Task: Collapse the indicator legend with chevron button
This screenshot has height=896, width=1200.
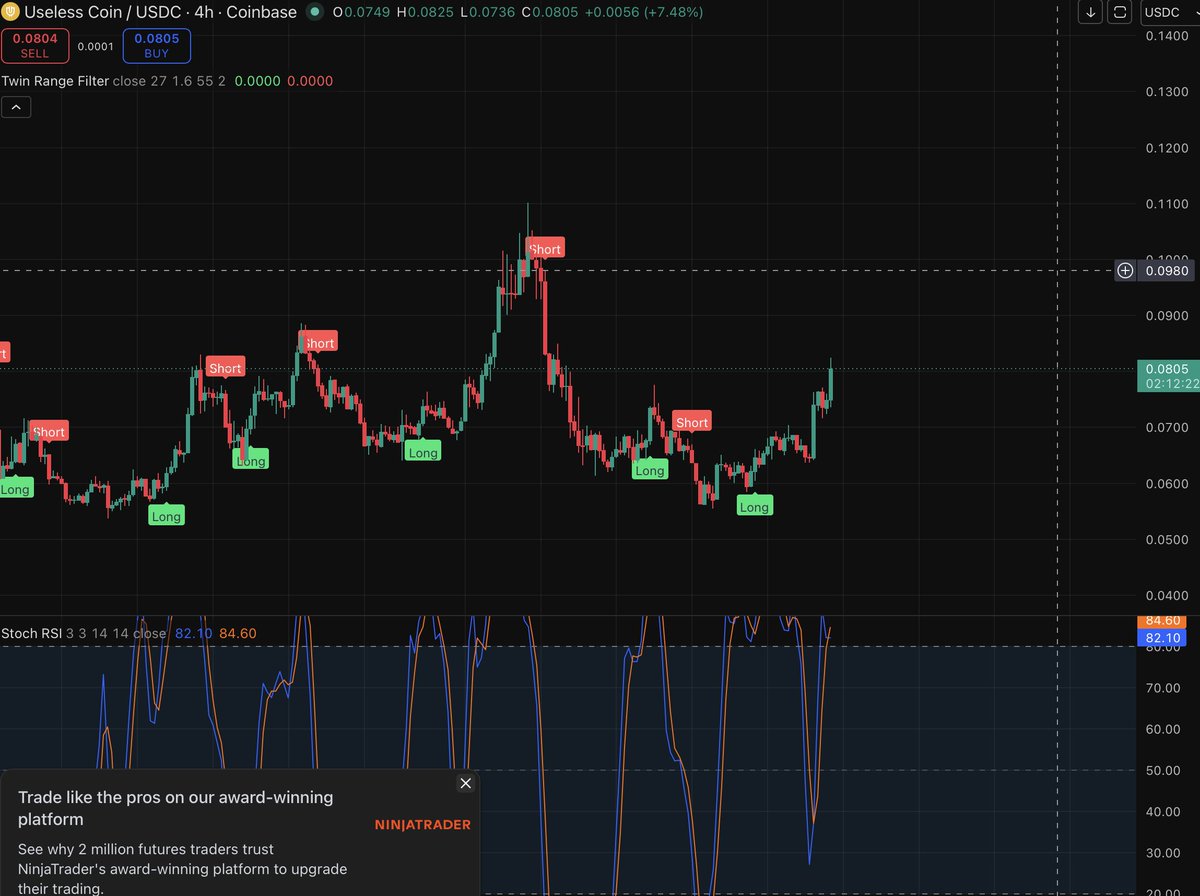Action: [17, 106]
